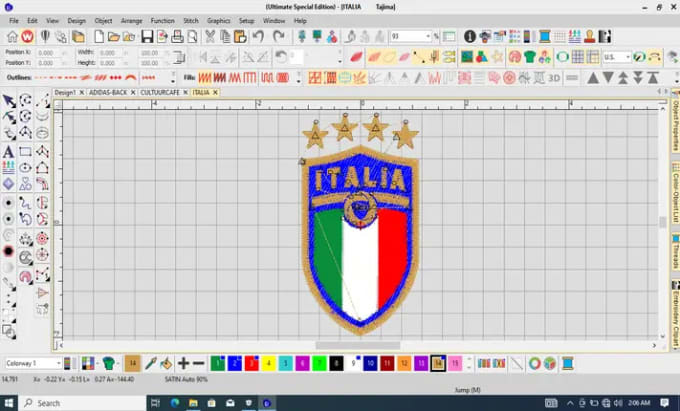Expand the Outlines stitch type list arrow

(x=173, y=78)
